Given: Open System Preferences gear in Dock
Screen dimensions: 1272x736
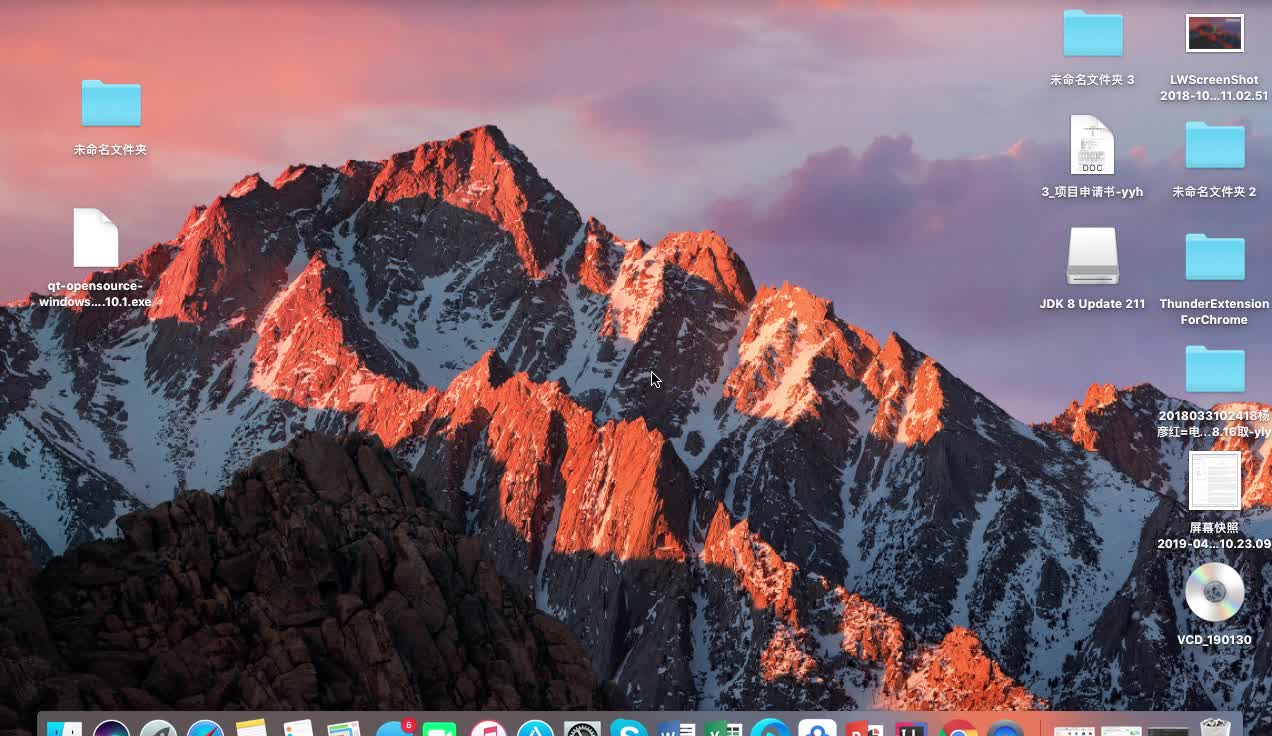Looking at the screenshot, I should (582, 729).
